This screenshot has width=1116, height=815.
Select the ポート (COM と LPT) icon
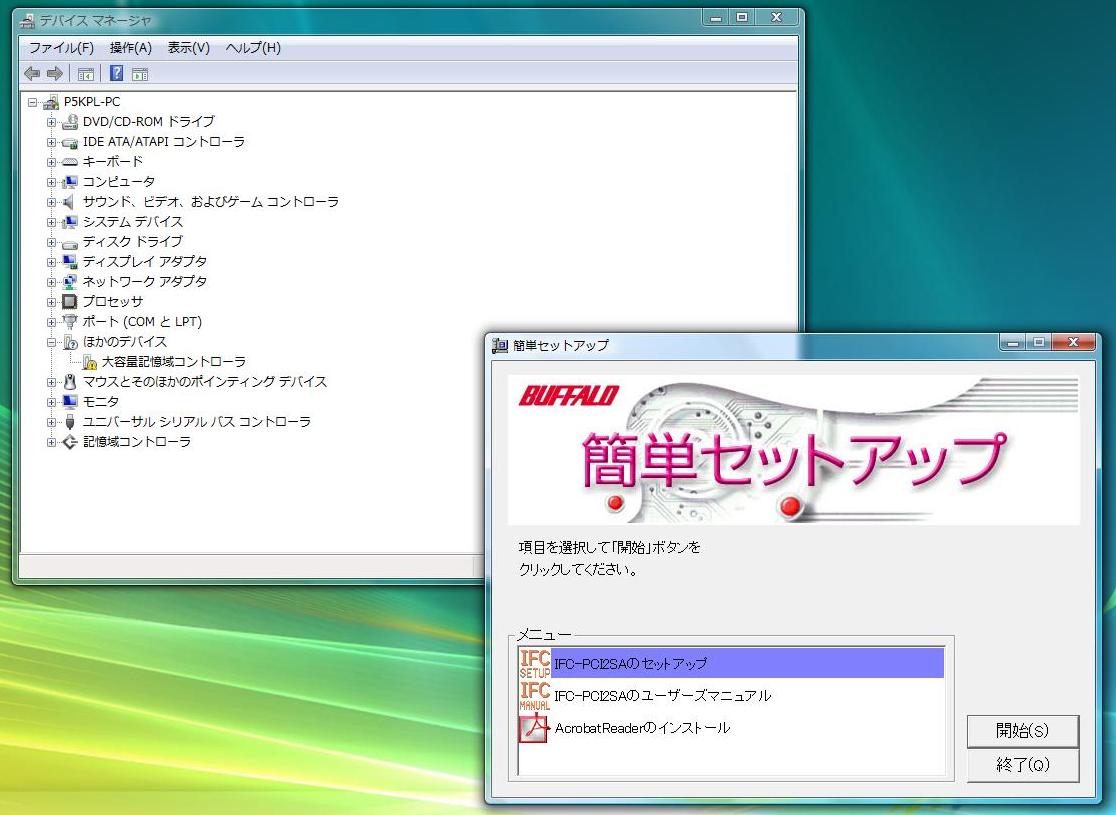coord(70,322)
